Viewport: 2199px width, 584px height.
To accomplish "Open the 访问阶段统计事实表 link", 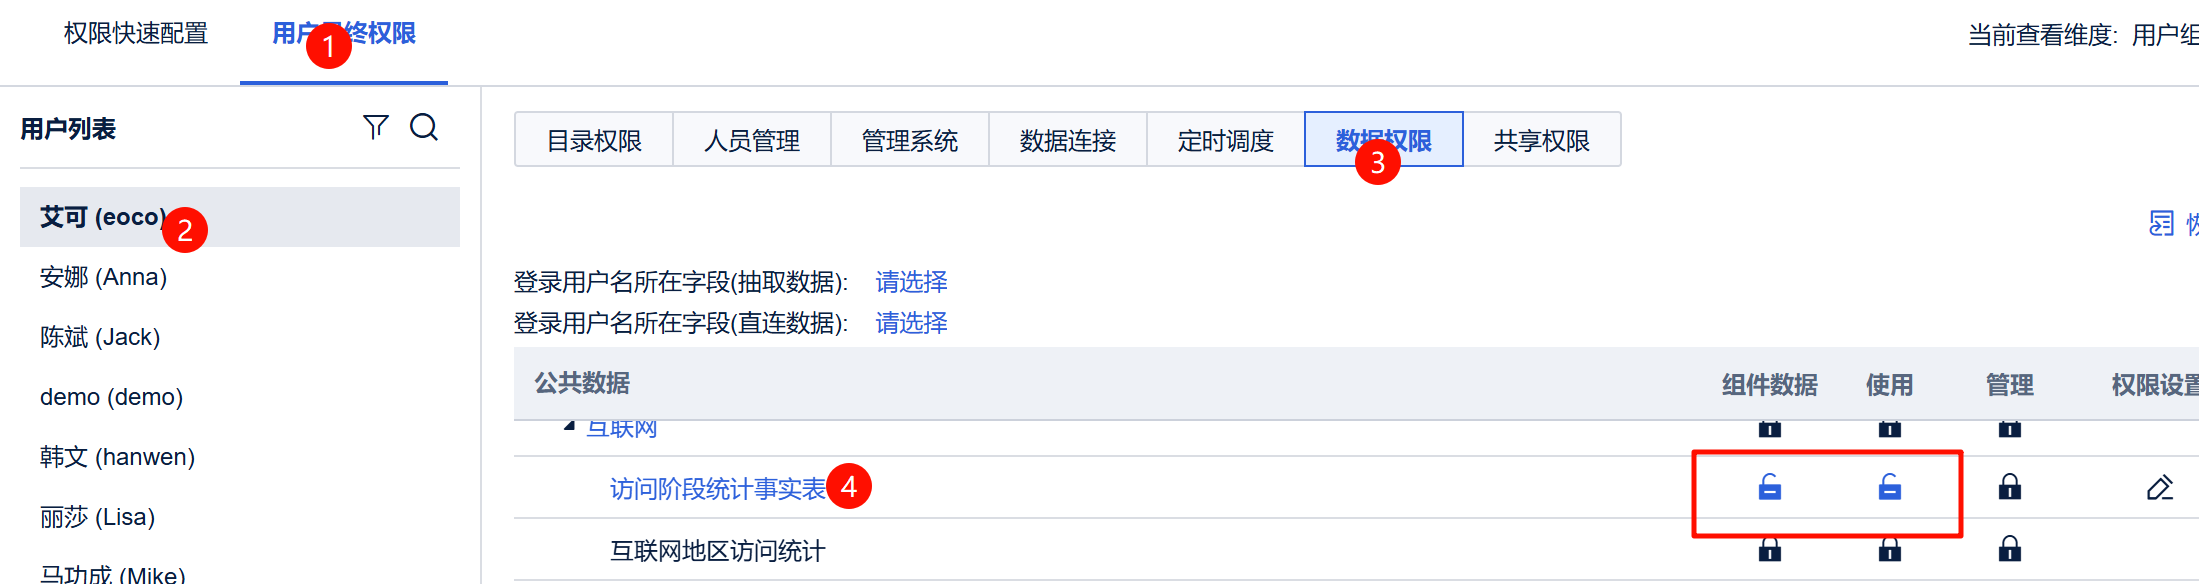I will tap(718, 488).
